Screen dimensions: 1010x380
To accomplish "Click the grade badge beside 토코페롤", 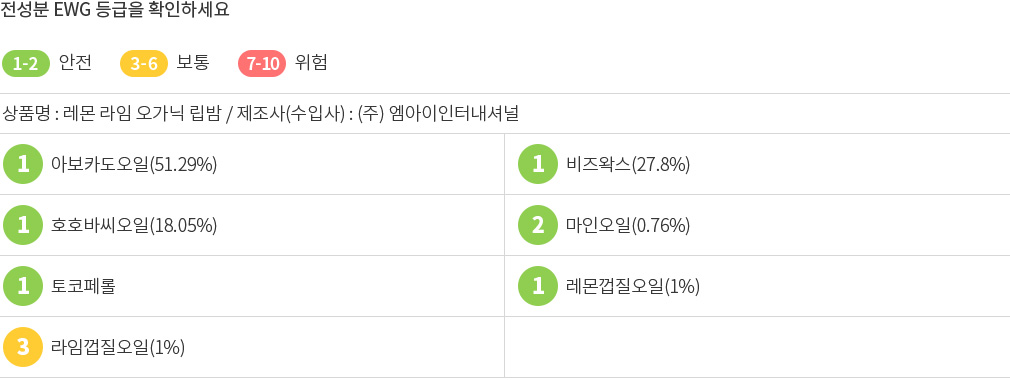I will [x=23, y=286].
